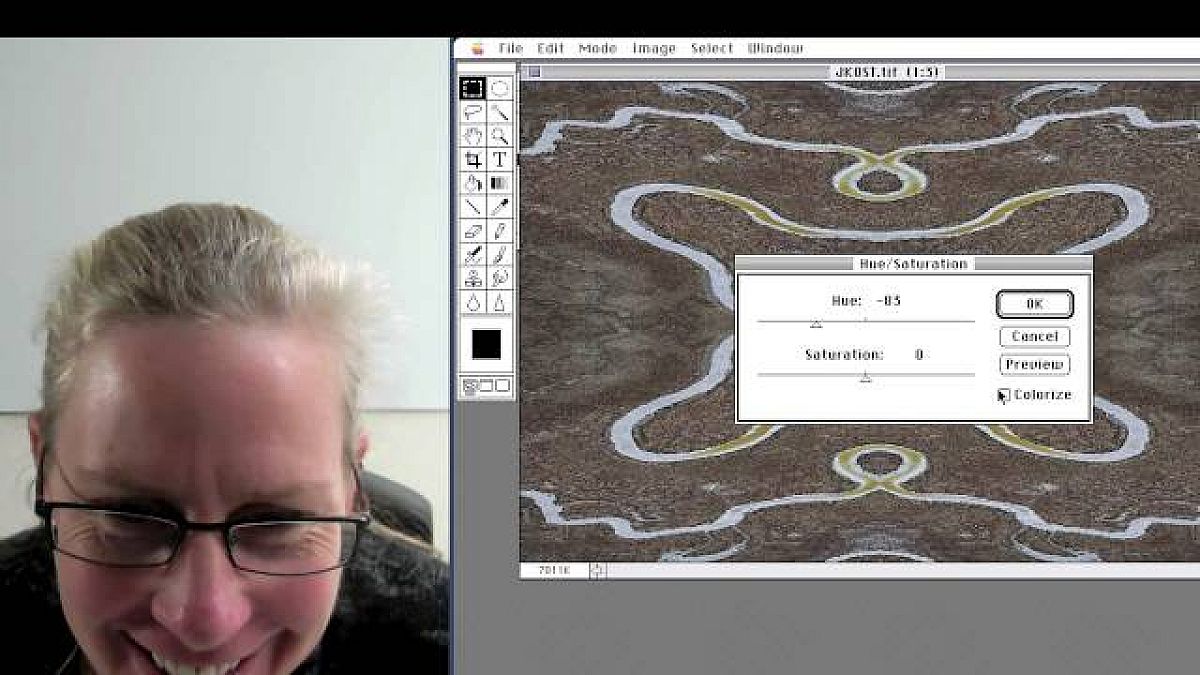Enable the Colorize checkbox
This screenshot has height=675, width=1200.
click(x=1004, y=396)
